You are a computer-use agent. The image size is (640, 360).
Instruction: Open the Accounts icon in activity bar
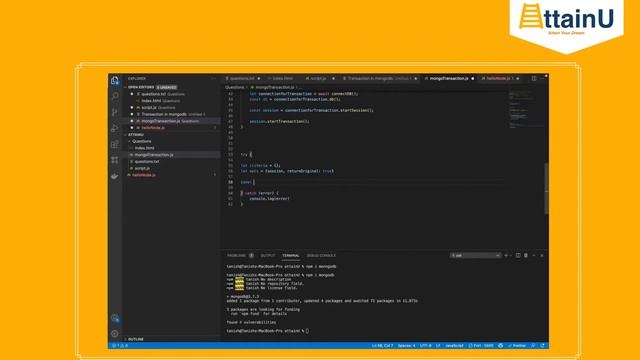(x=115, y=318)
